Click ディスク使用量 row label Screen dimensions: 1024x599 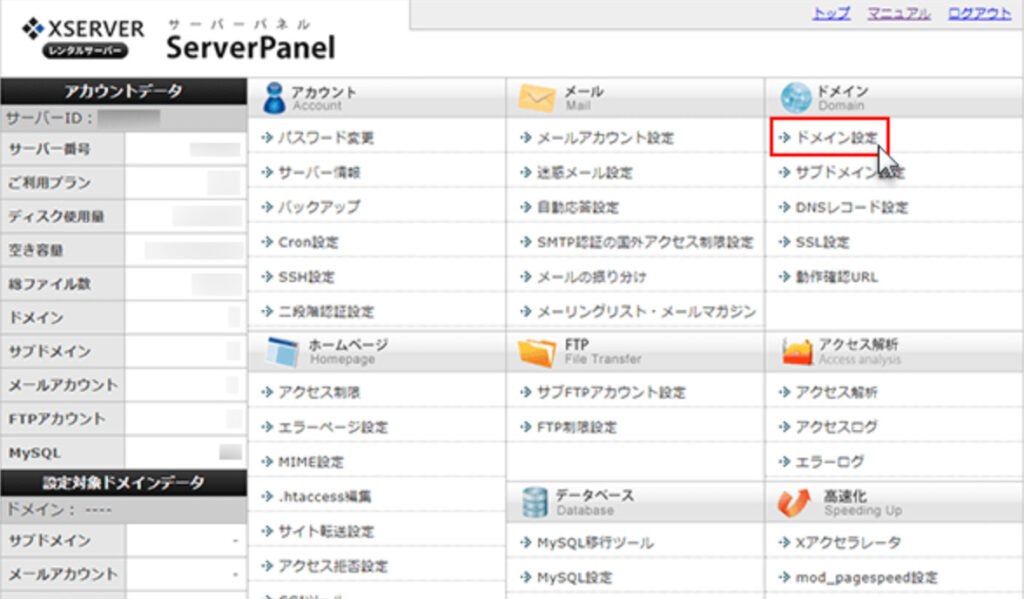[56, 216]
